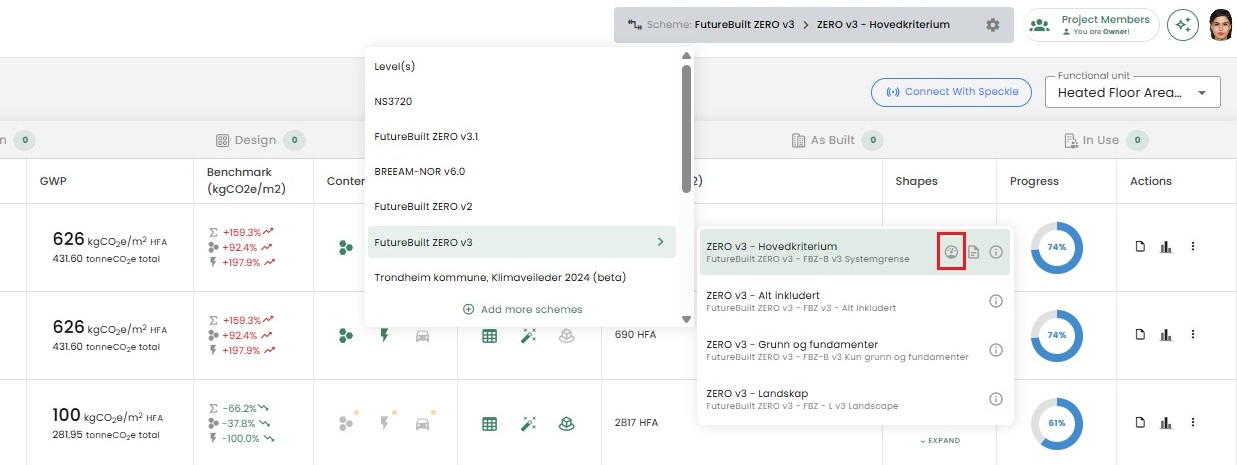
Task: Select the BREEAM-NOR v6.0 scheme
Action: pos(419,171)
